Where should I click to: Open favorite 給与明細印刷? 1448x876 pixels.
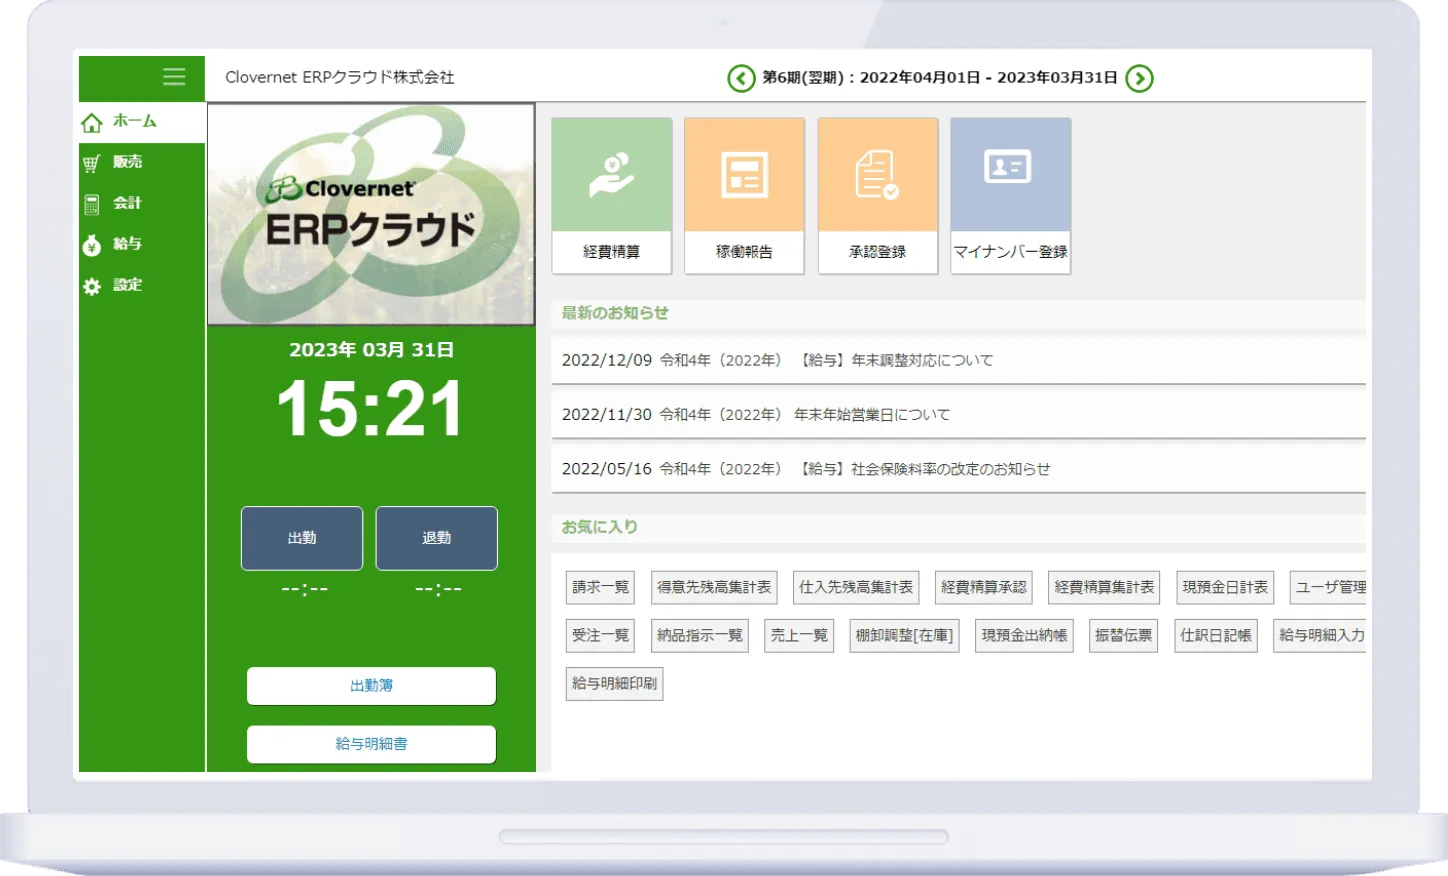click(615, 683)
